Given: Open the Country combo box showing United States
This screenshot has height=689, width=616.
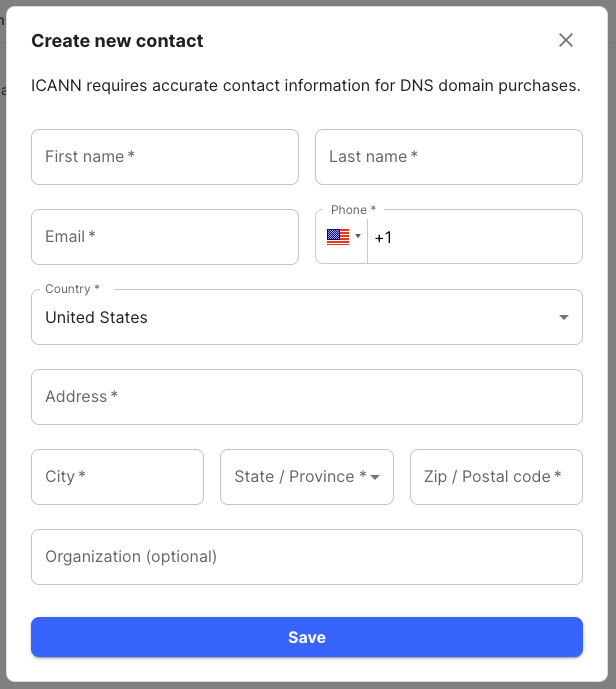Looking at the screenshot, I should pos(300,318).
